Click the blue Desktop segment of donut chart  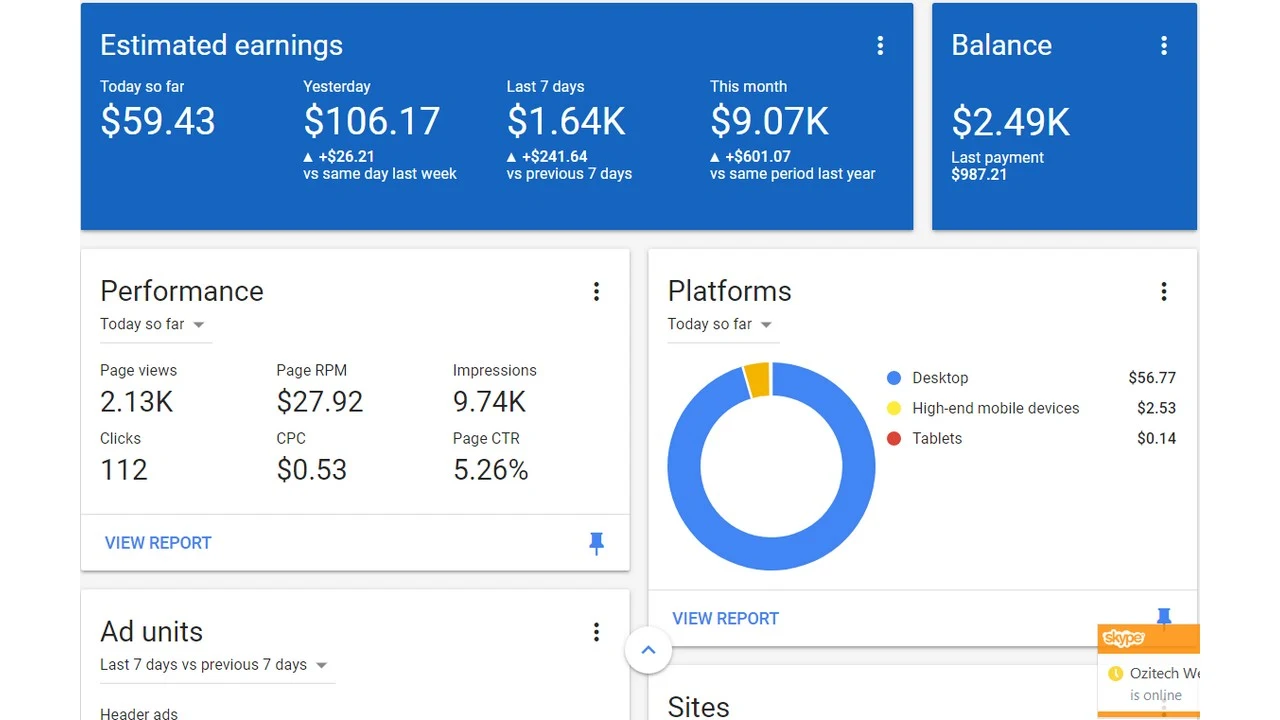[771, 553]
